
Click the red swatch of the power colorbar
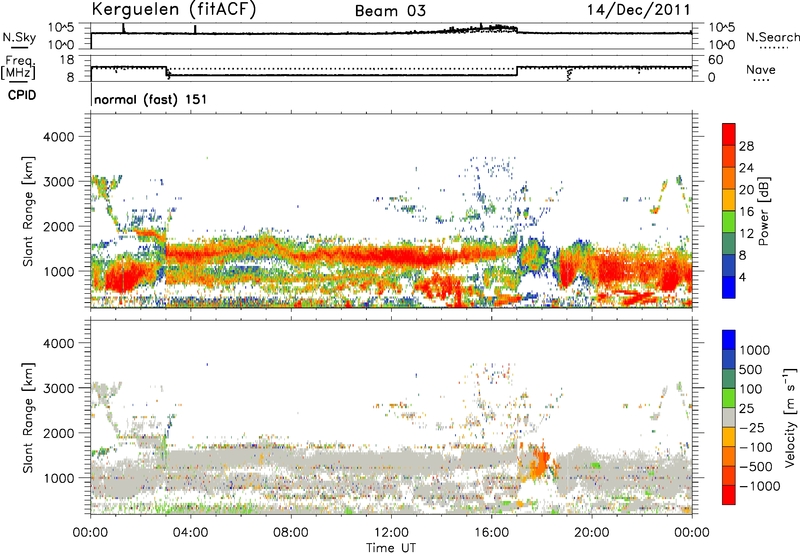729,134
